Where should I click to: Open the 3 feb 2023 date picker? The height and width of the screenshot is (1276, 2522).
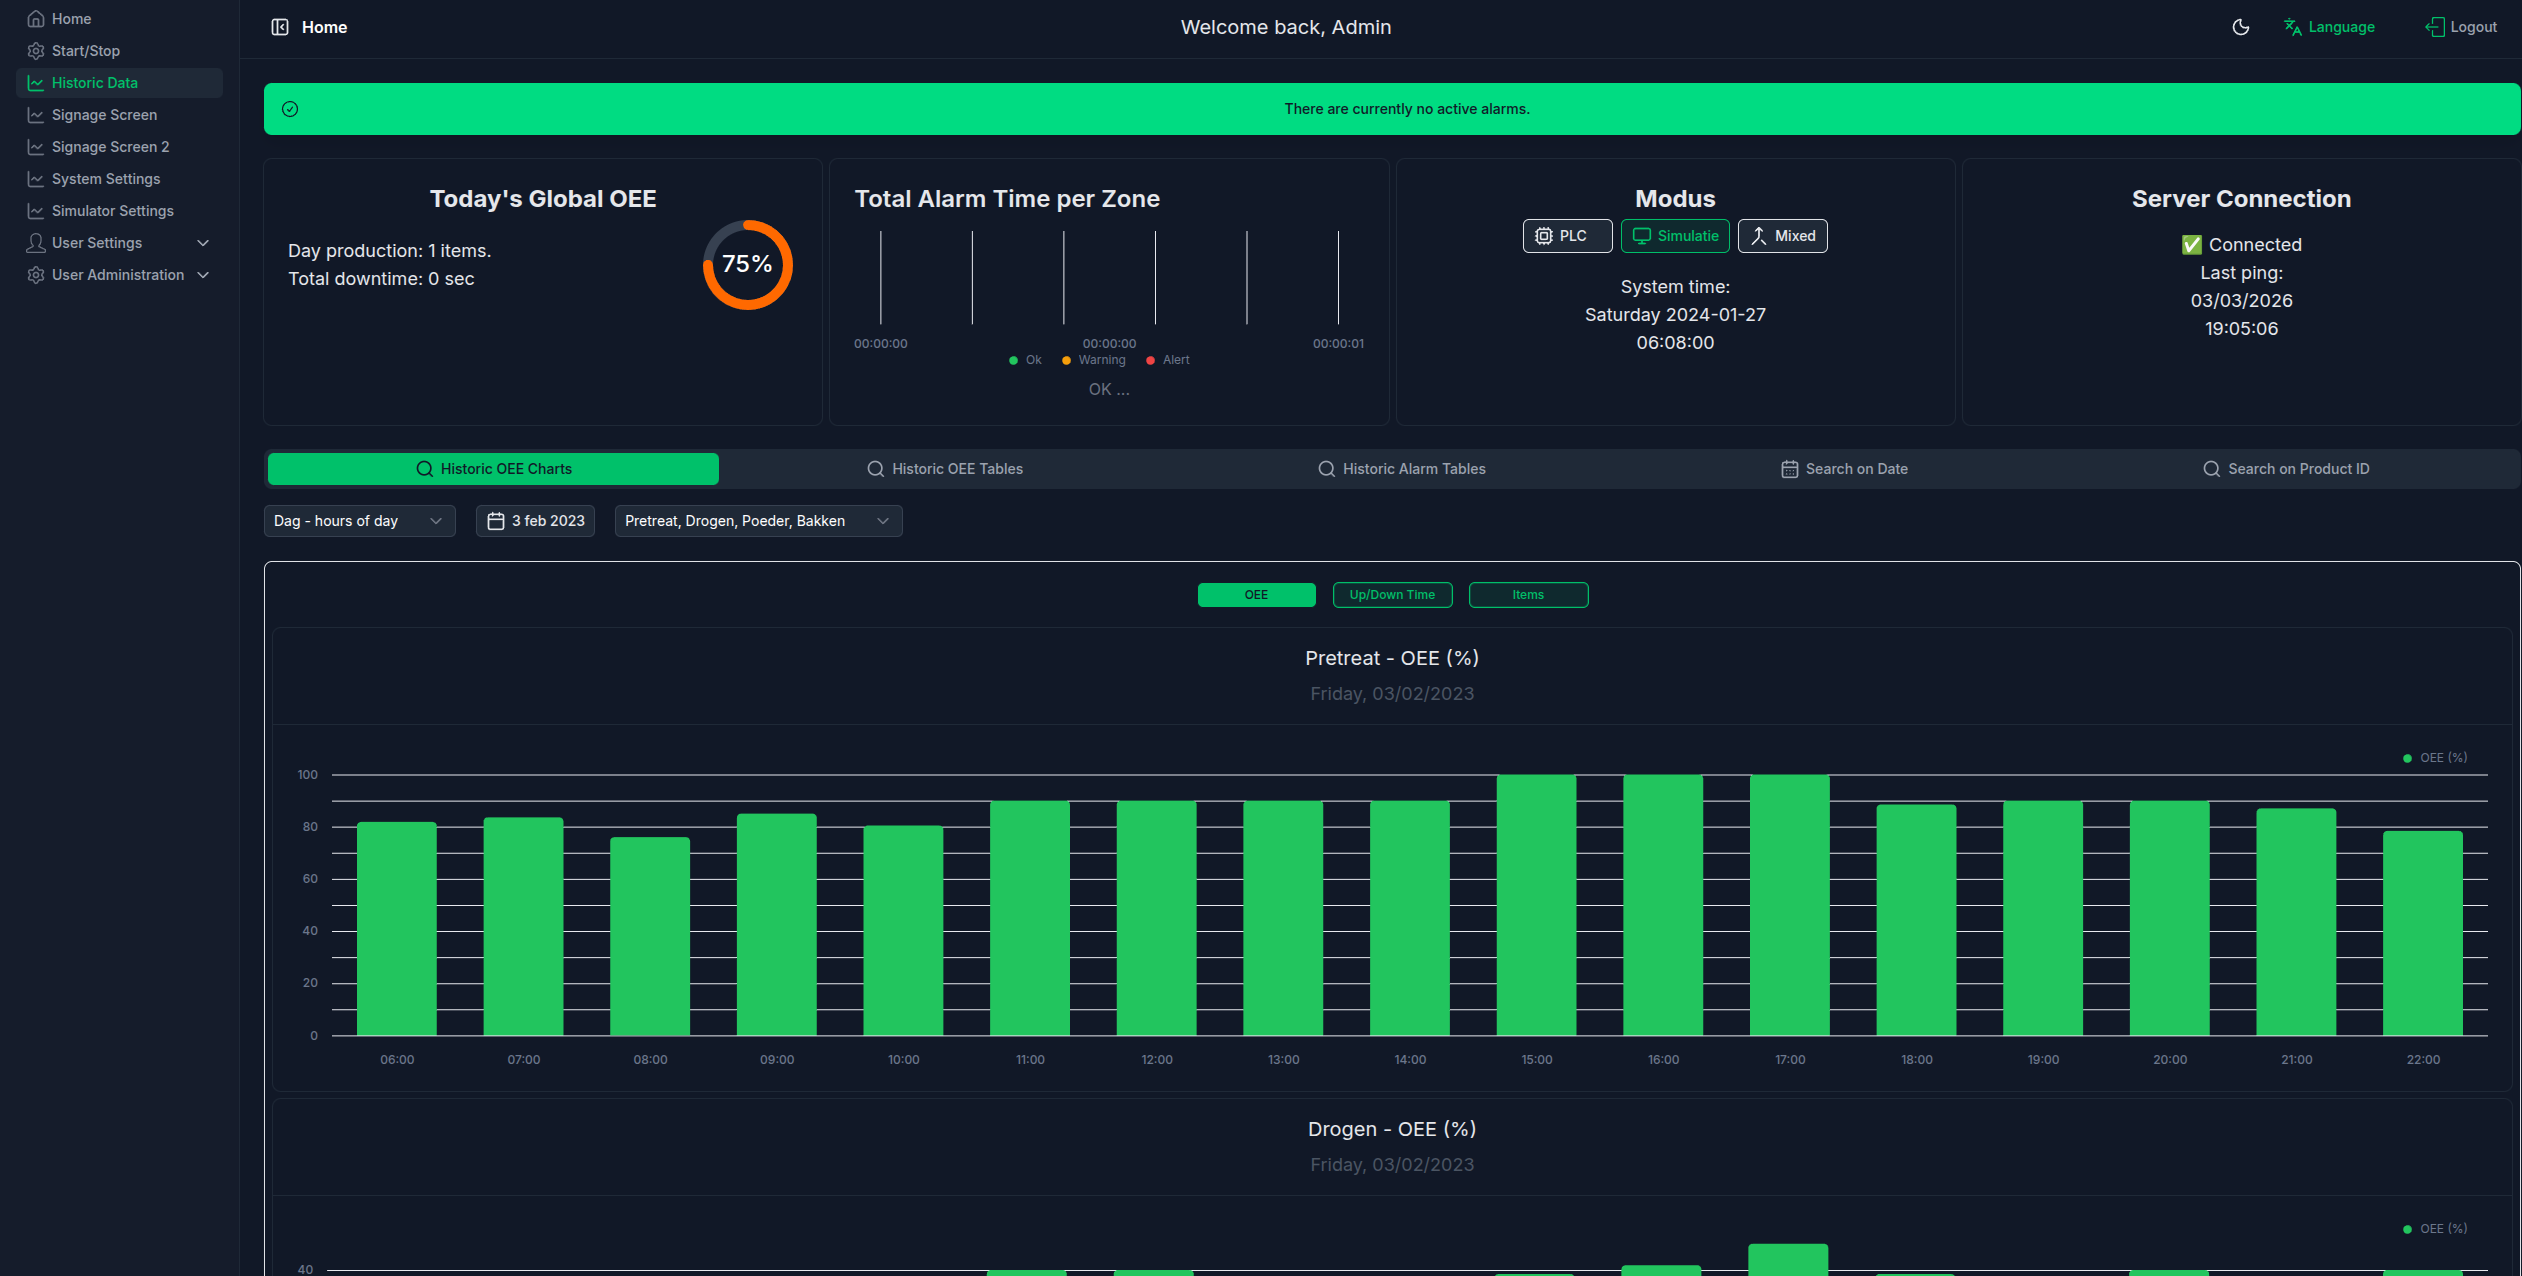coord(535,521)
